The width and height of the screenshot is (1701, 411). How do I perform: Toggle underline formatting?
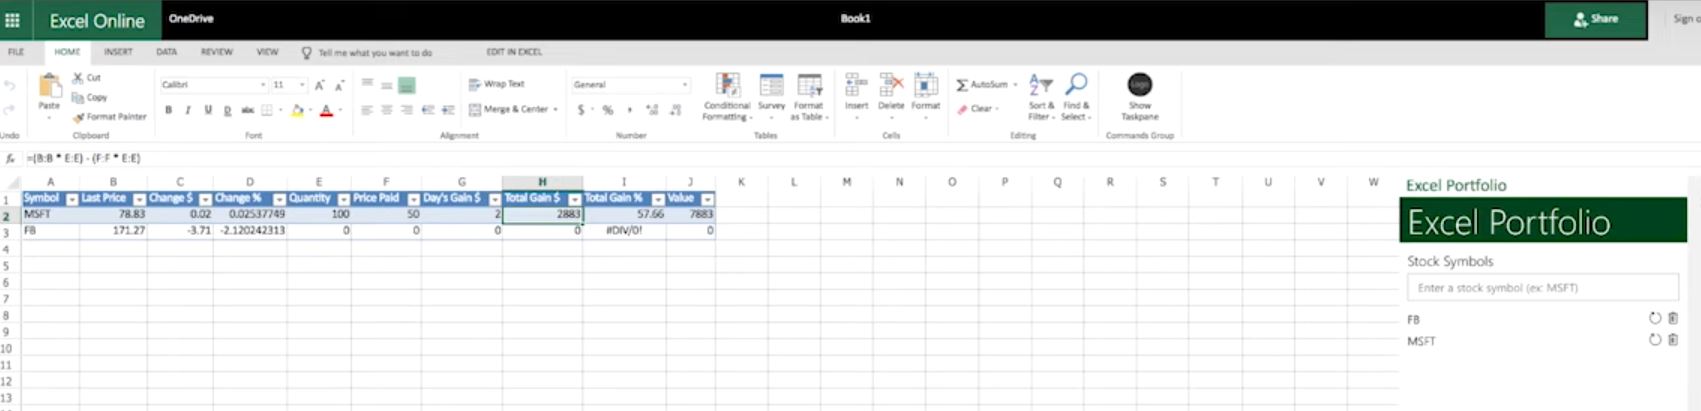[208, 110]
